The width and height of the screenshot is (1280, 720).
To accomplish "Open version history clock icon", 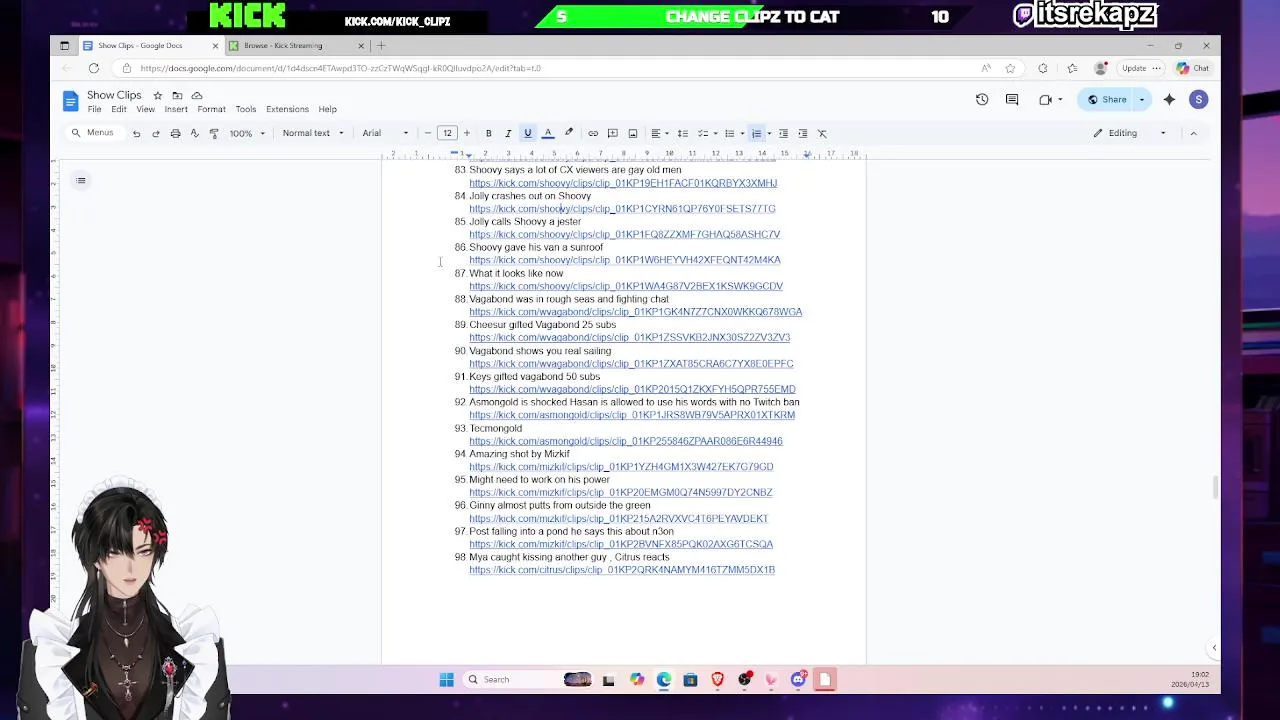I will click(982, 99).
